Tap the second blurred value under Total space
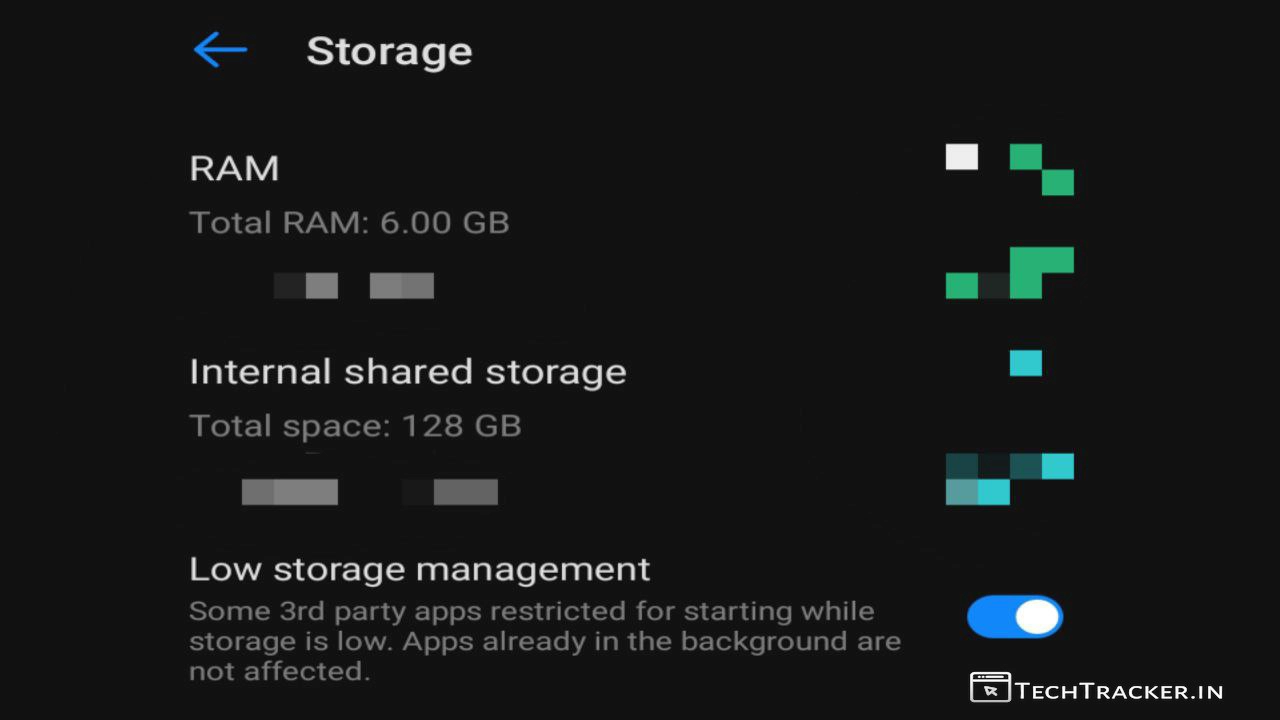Viewport: 1280px width, 720px height. [452, 492]
